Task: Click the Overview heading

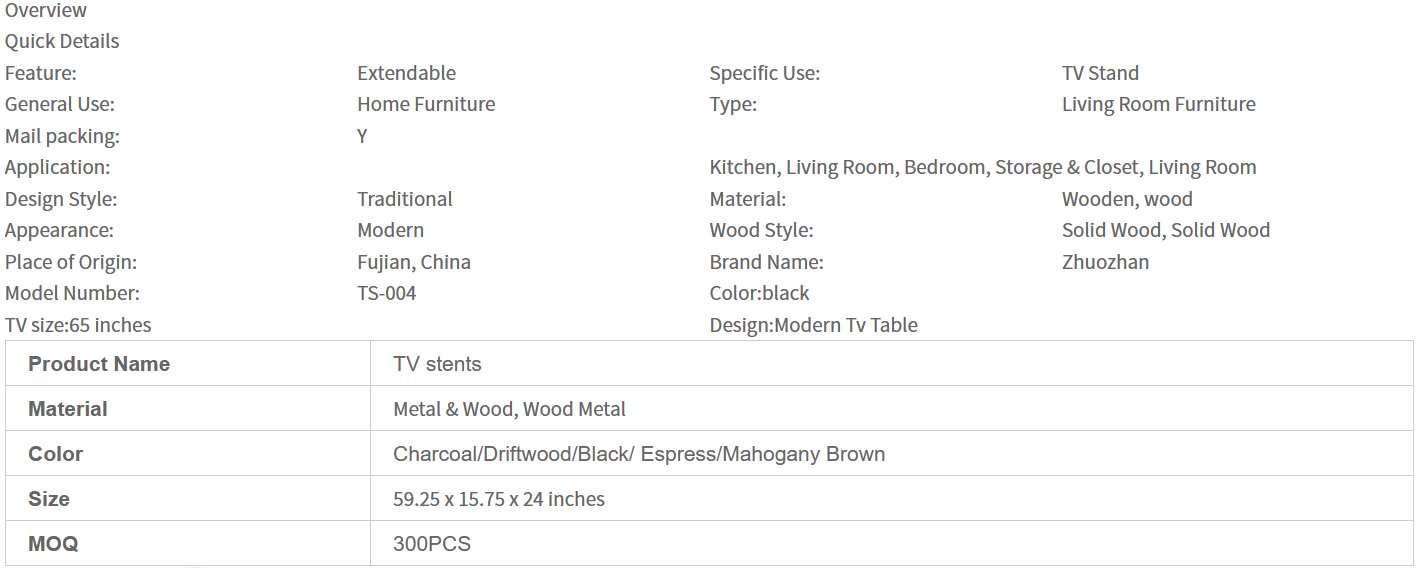Action: click(x=46, y=11)
